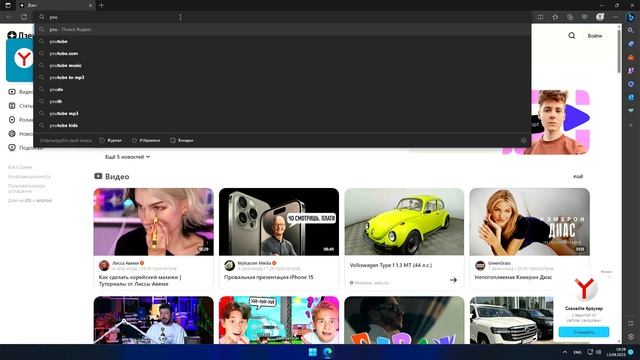The image size is (640, 360).
Task: Open the tab actions menu icon
Action: pyautogui.click(x=8, y=5)
